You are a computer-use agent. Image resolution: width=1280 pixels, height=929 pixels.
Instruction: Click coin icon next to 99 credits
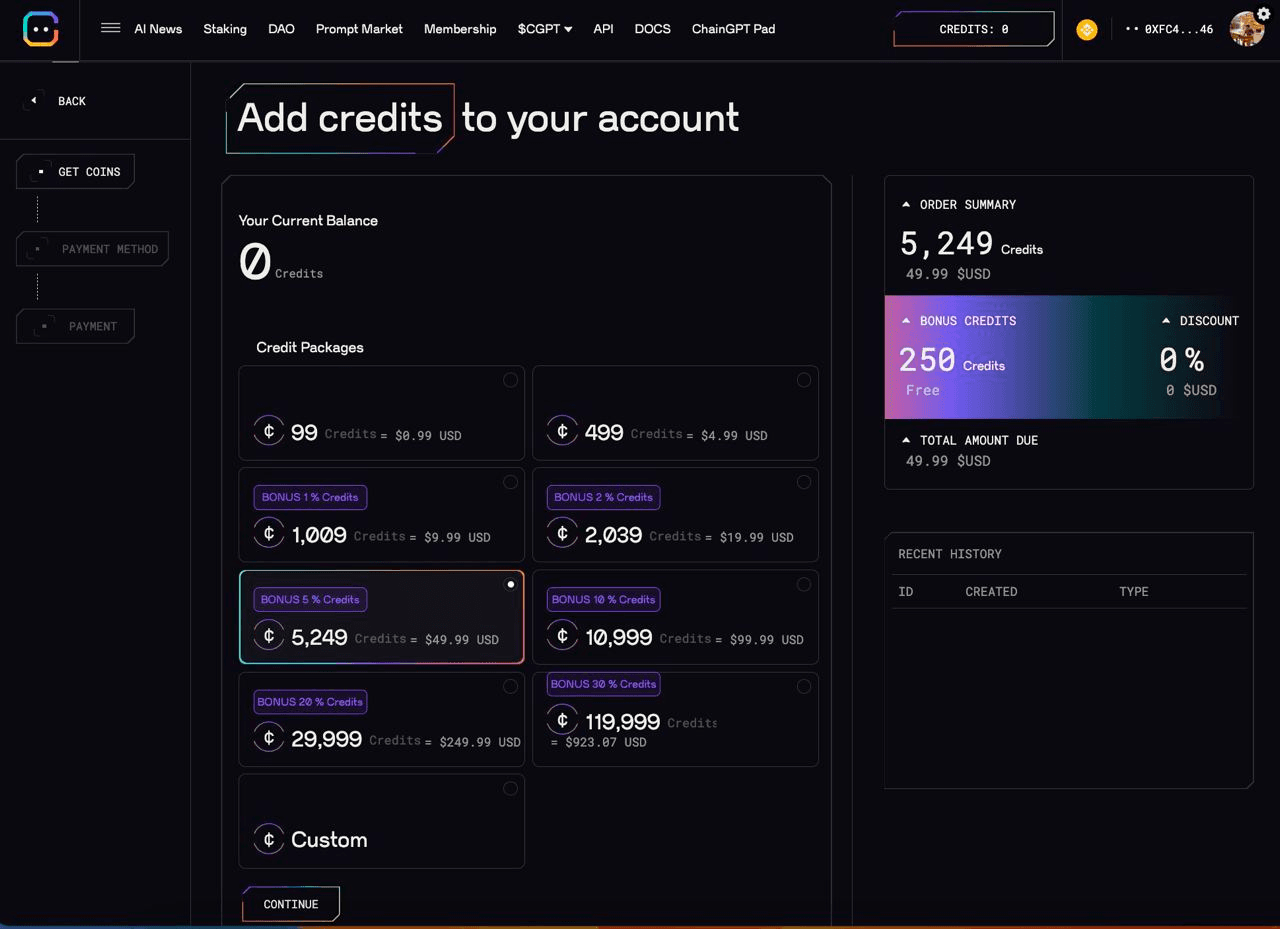[268, 431]
